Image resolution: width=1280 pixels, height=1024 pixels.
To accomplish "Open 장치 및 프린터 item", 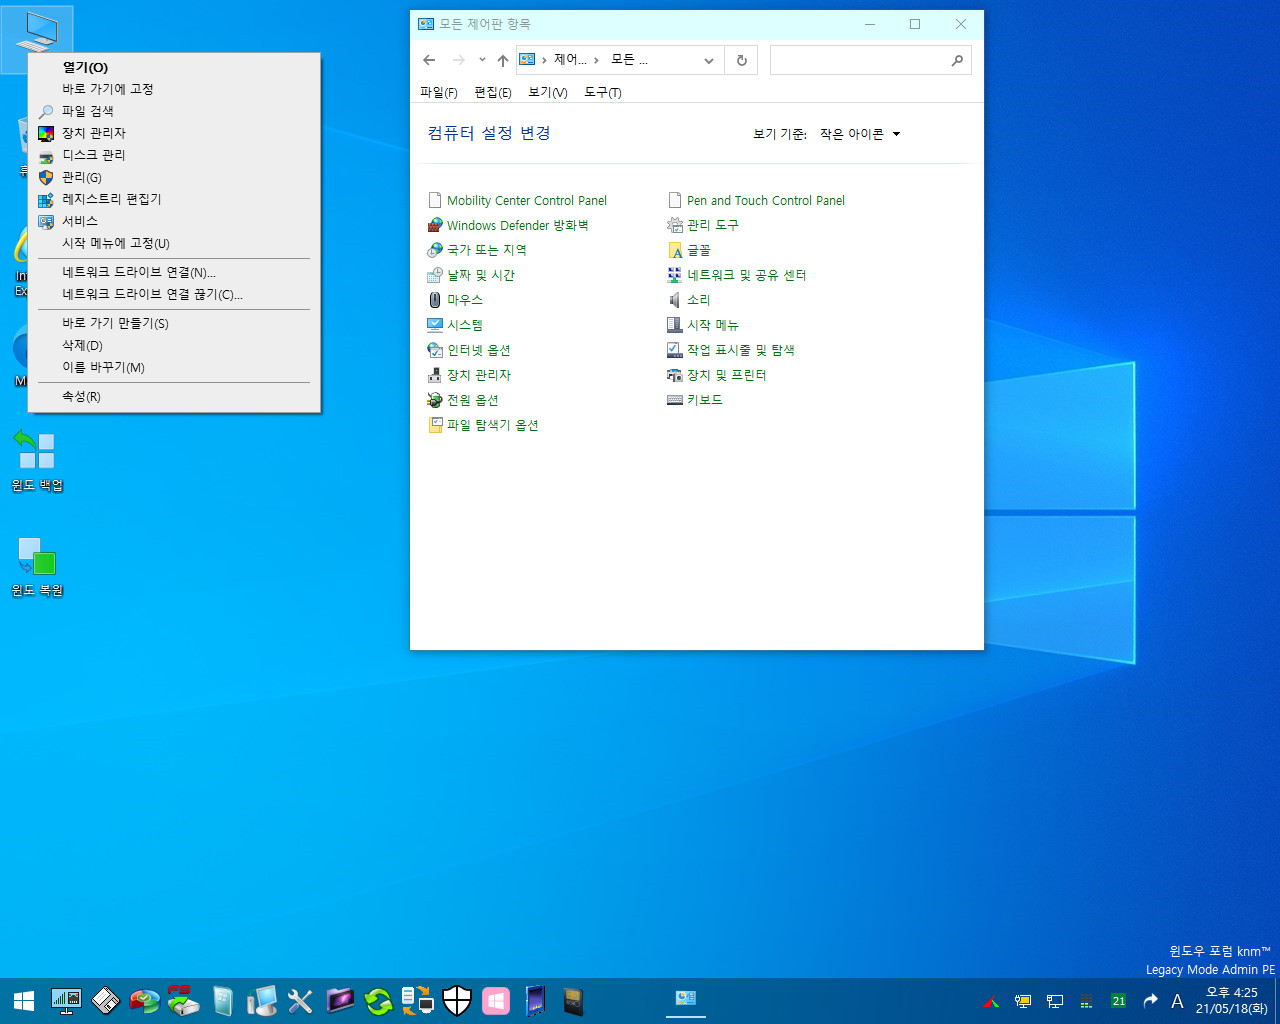I will (x=717, y=375).
